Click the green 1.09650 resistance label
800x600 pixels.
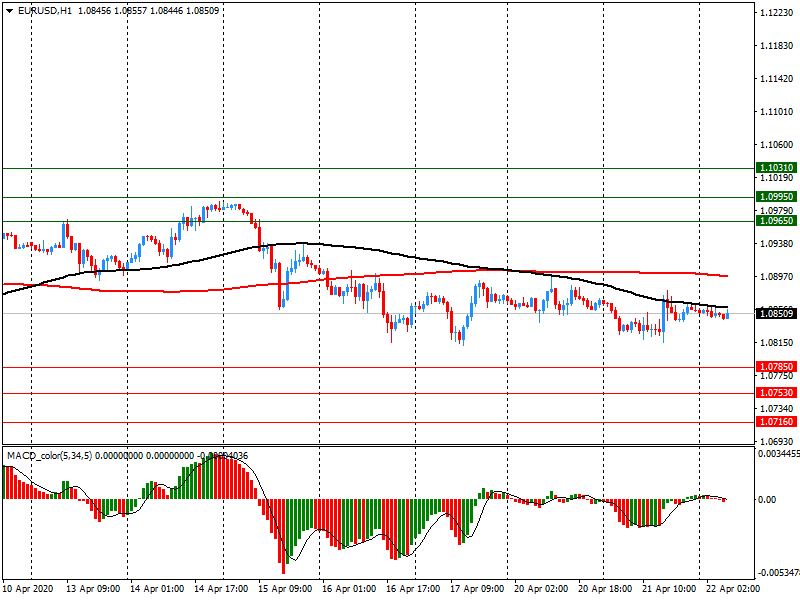click(777, 221)
